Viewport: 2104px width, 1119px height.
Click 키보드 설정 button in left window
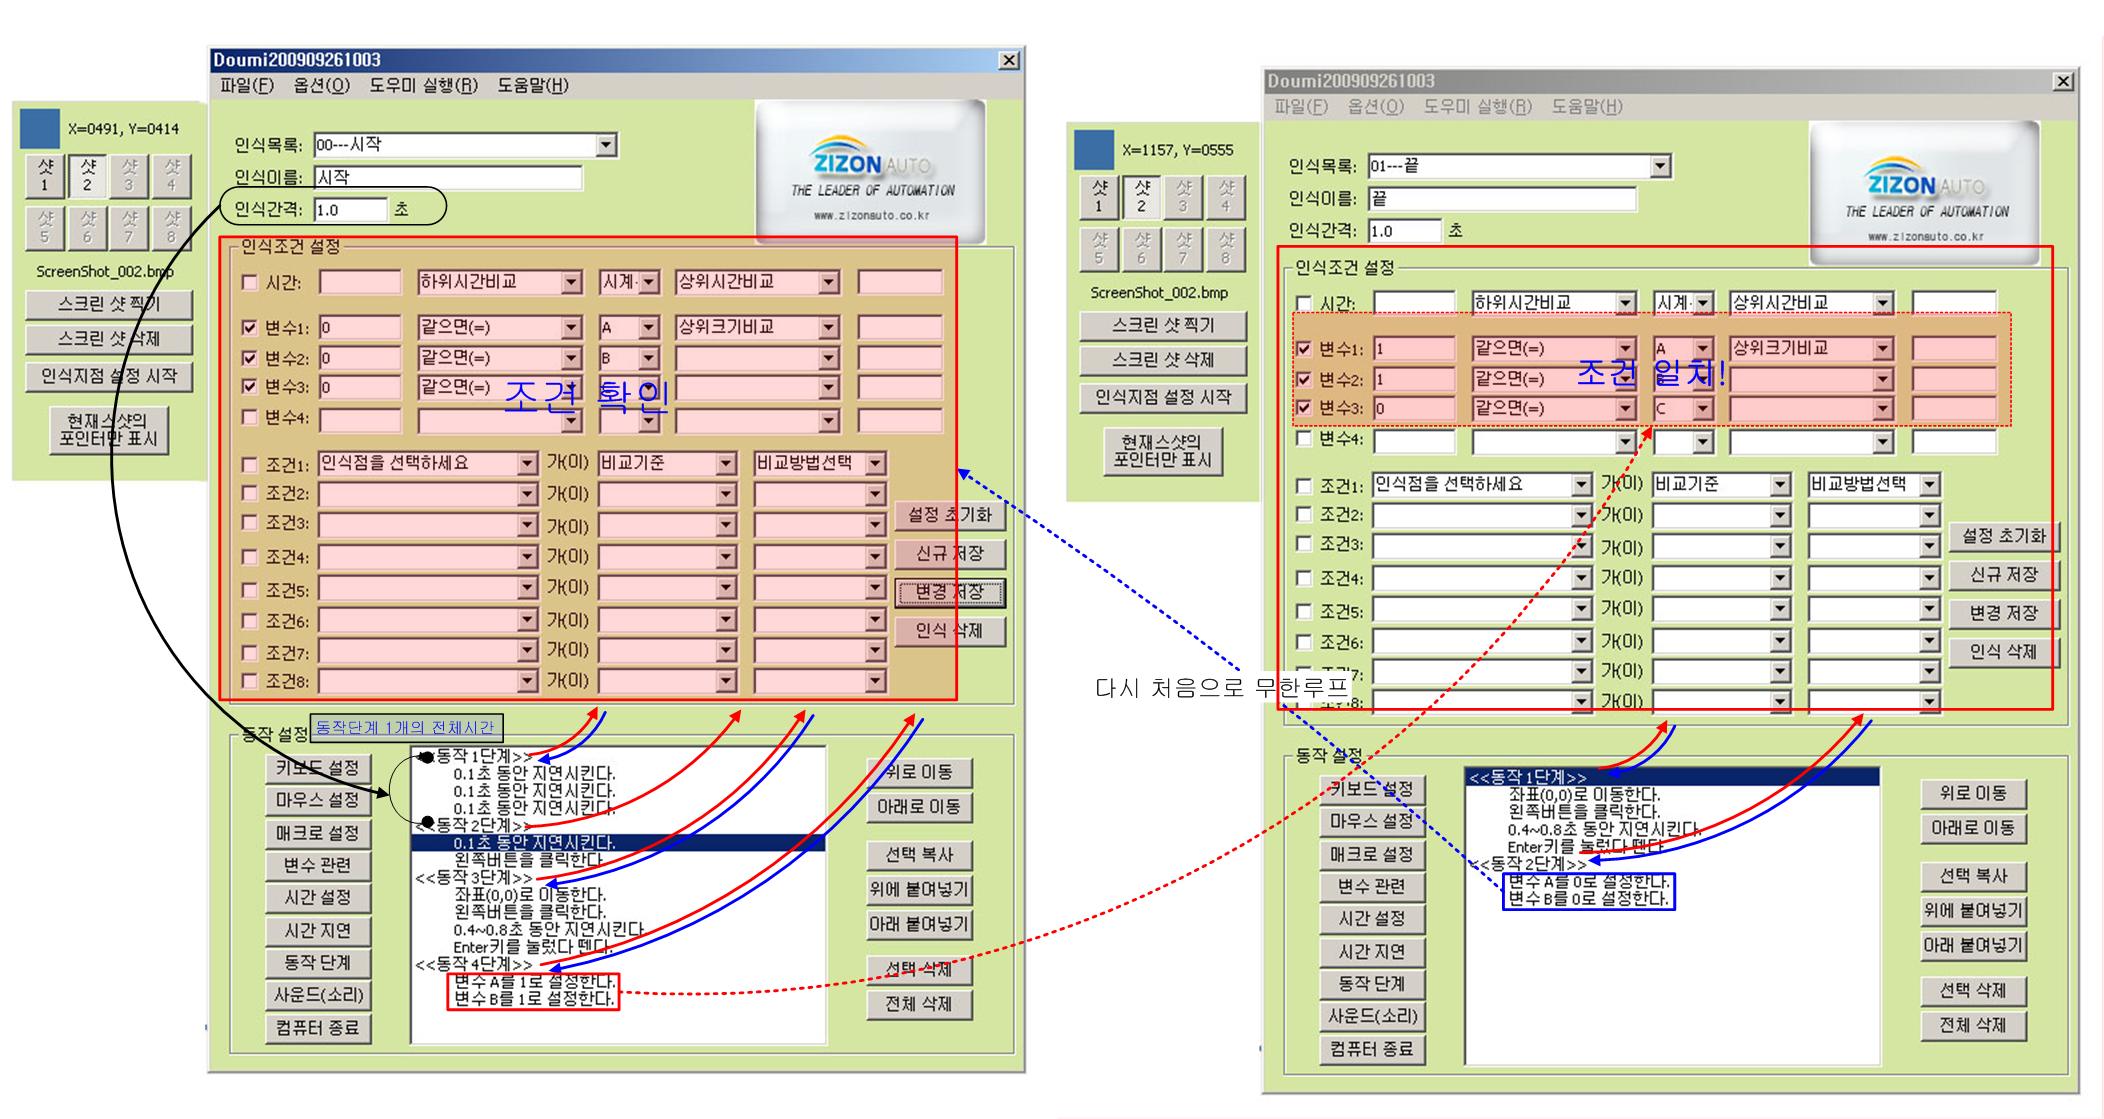(x=317, y=768)
